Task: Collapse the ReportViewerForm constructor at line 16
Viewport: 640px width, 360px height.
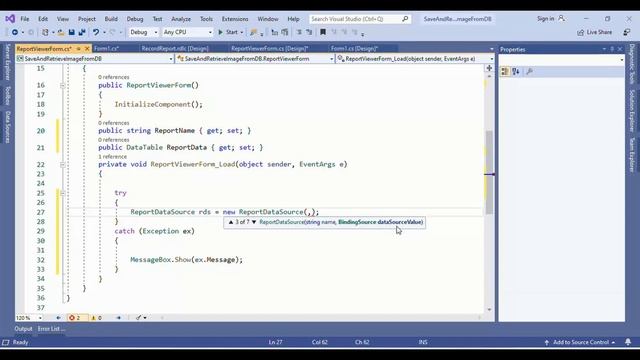Action: pyautogui.click(x=62, y=85)
